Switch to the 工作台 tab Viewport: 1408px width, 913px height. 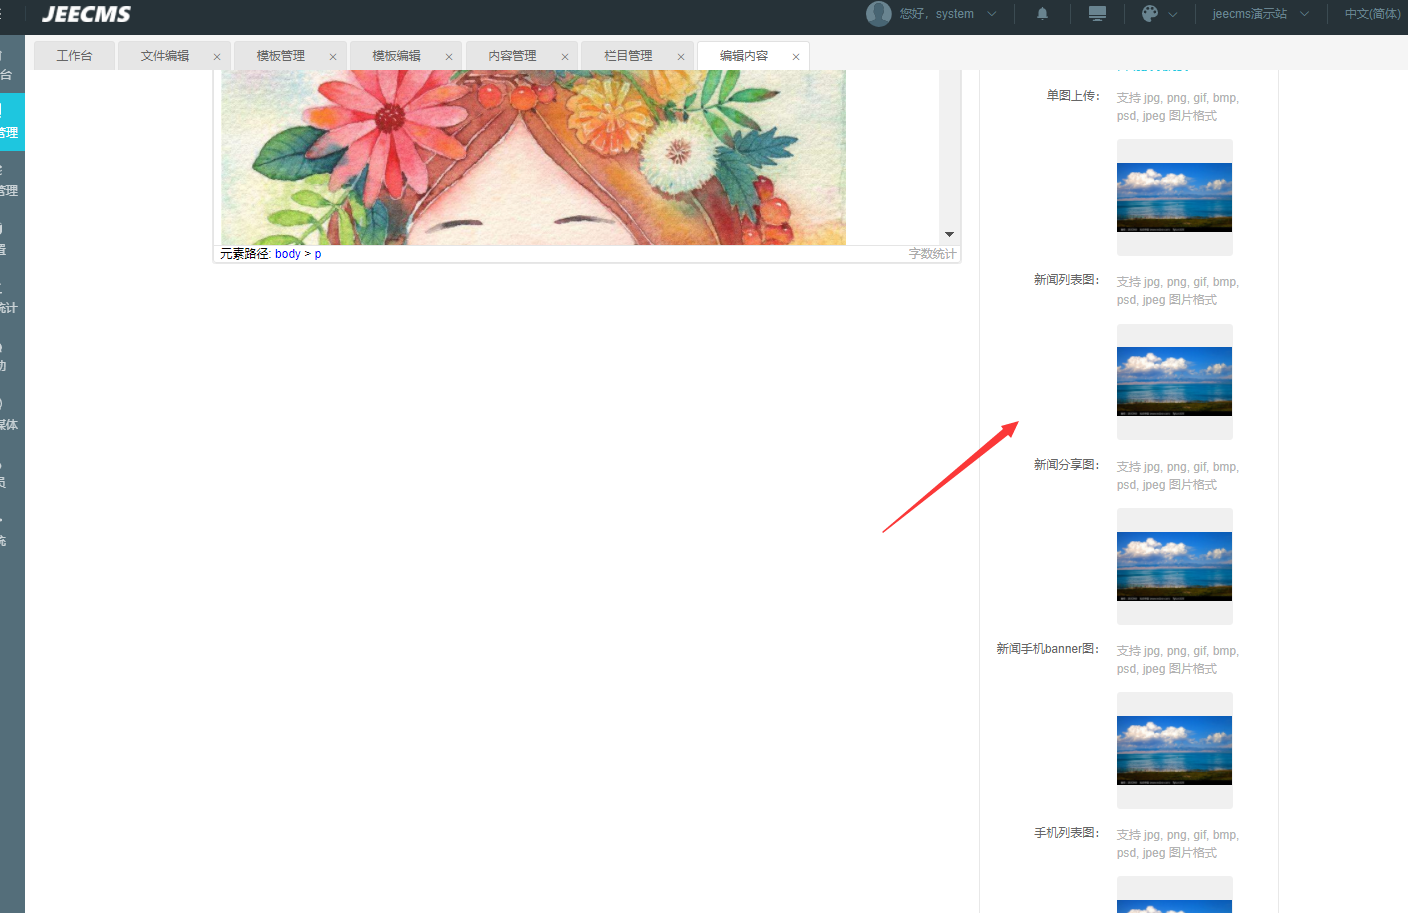click(x=75, y=56)
